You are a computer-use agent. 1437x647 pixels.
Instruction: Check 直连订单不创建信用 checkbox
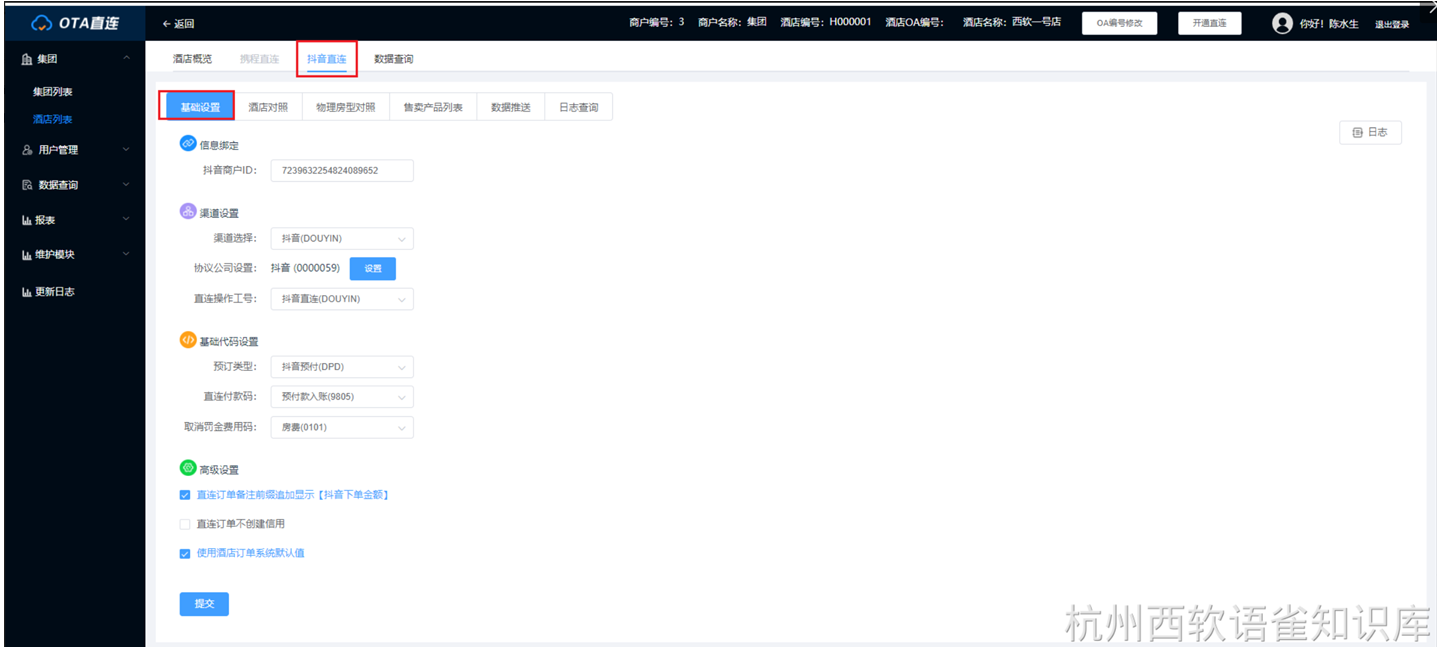click(185, 524)
